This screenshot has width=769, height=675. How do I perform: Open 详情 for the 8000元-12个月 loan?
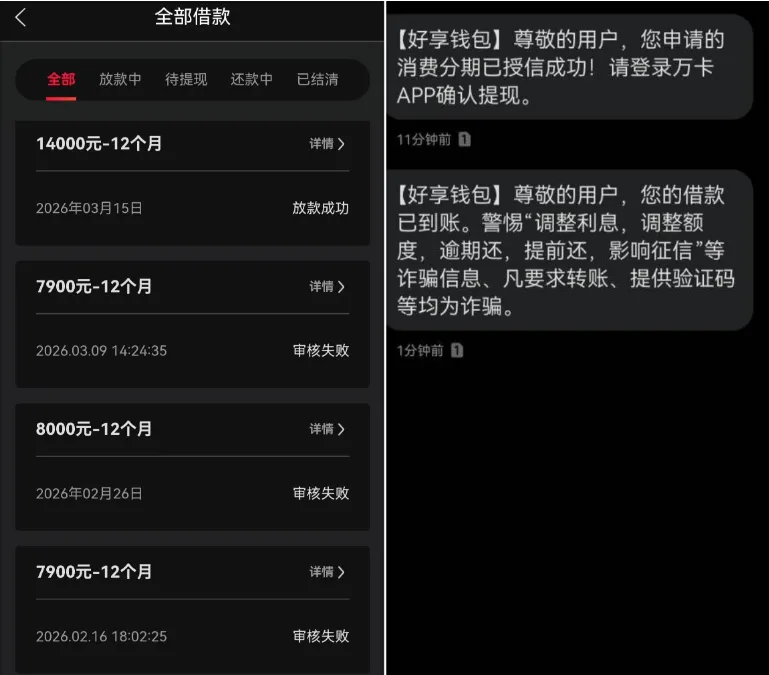coord(327,429)
